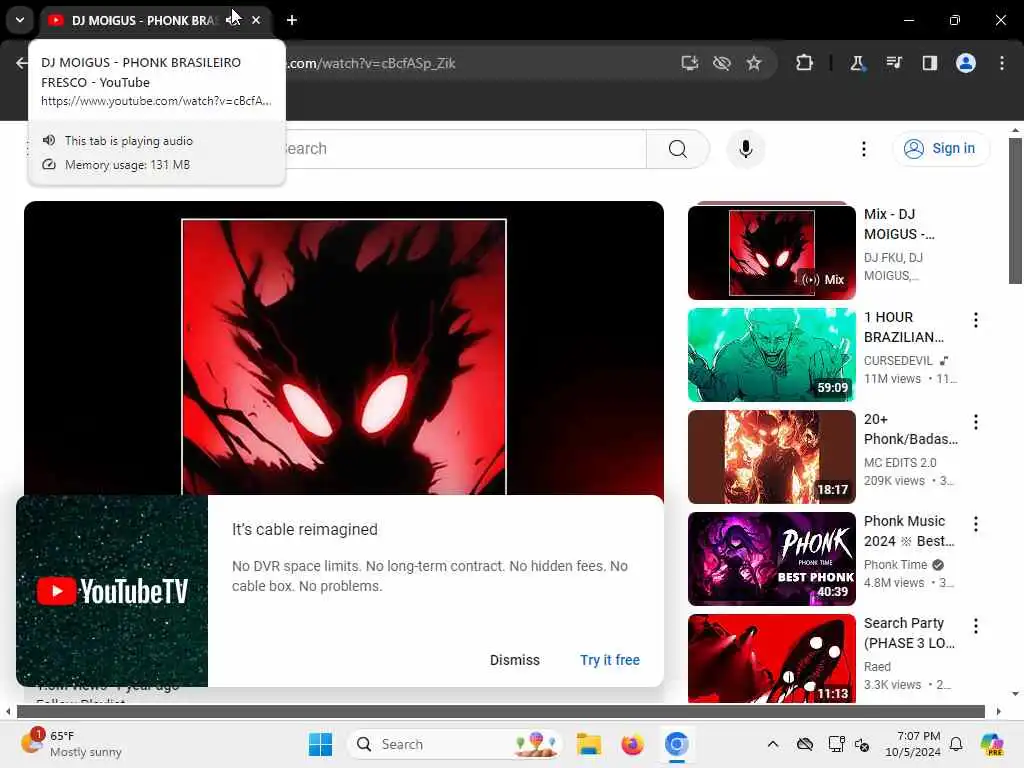Open options for 20+ Phonk/Badas video
Viewport: 1024px width, 768px height.
(976, 422)
